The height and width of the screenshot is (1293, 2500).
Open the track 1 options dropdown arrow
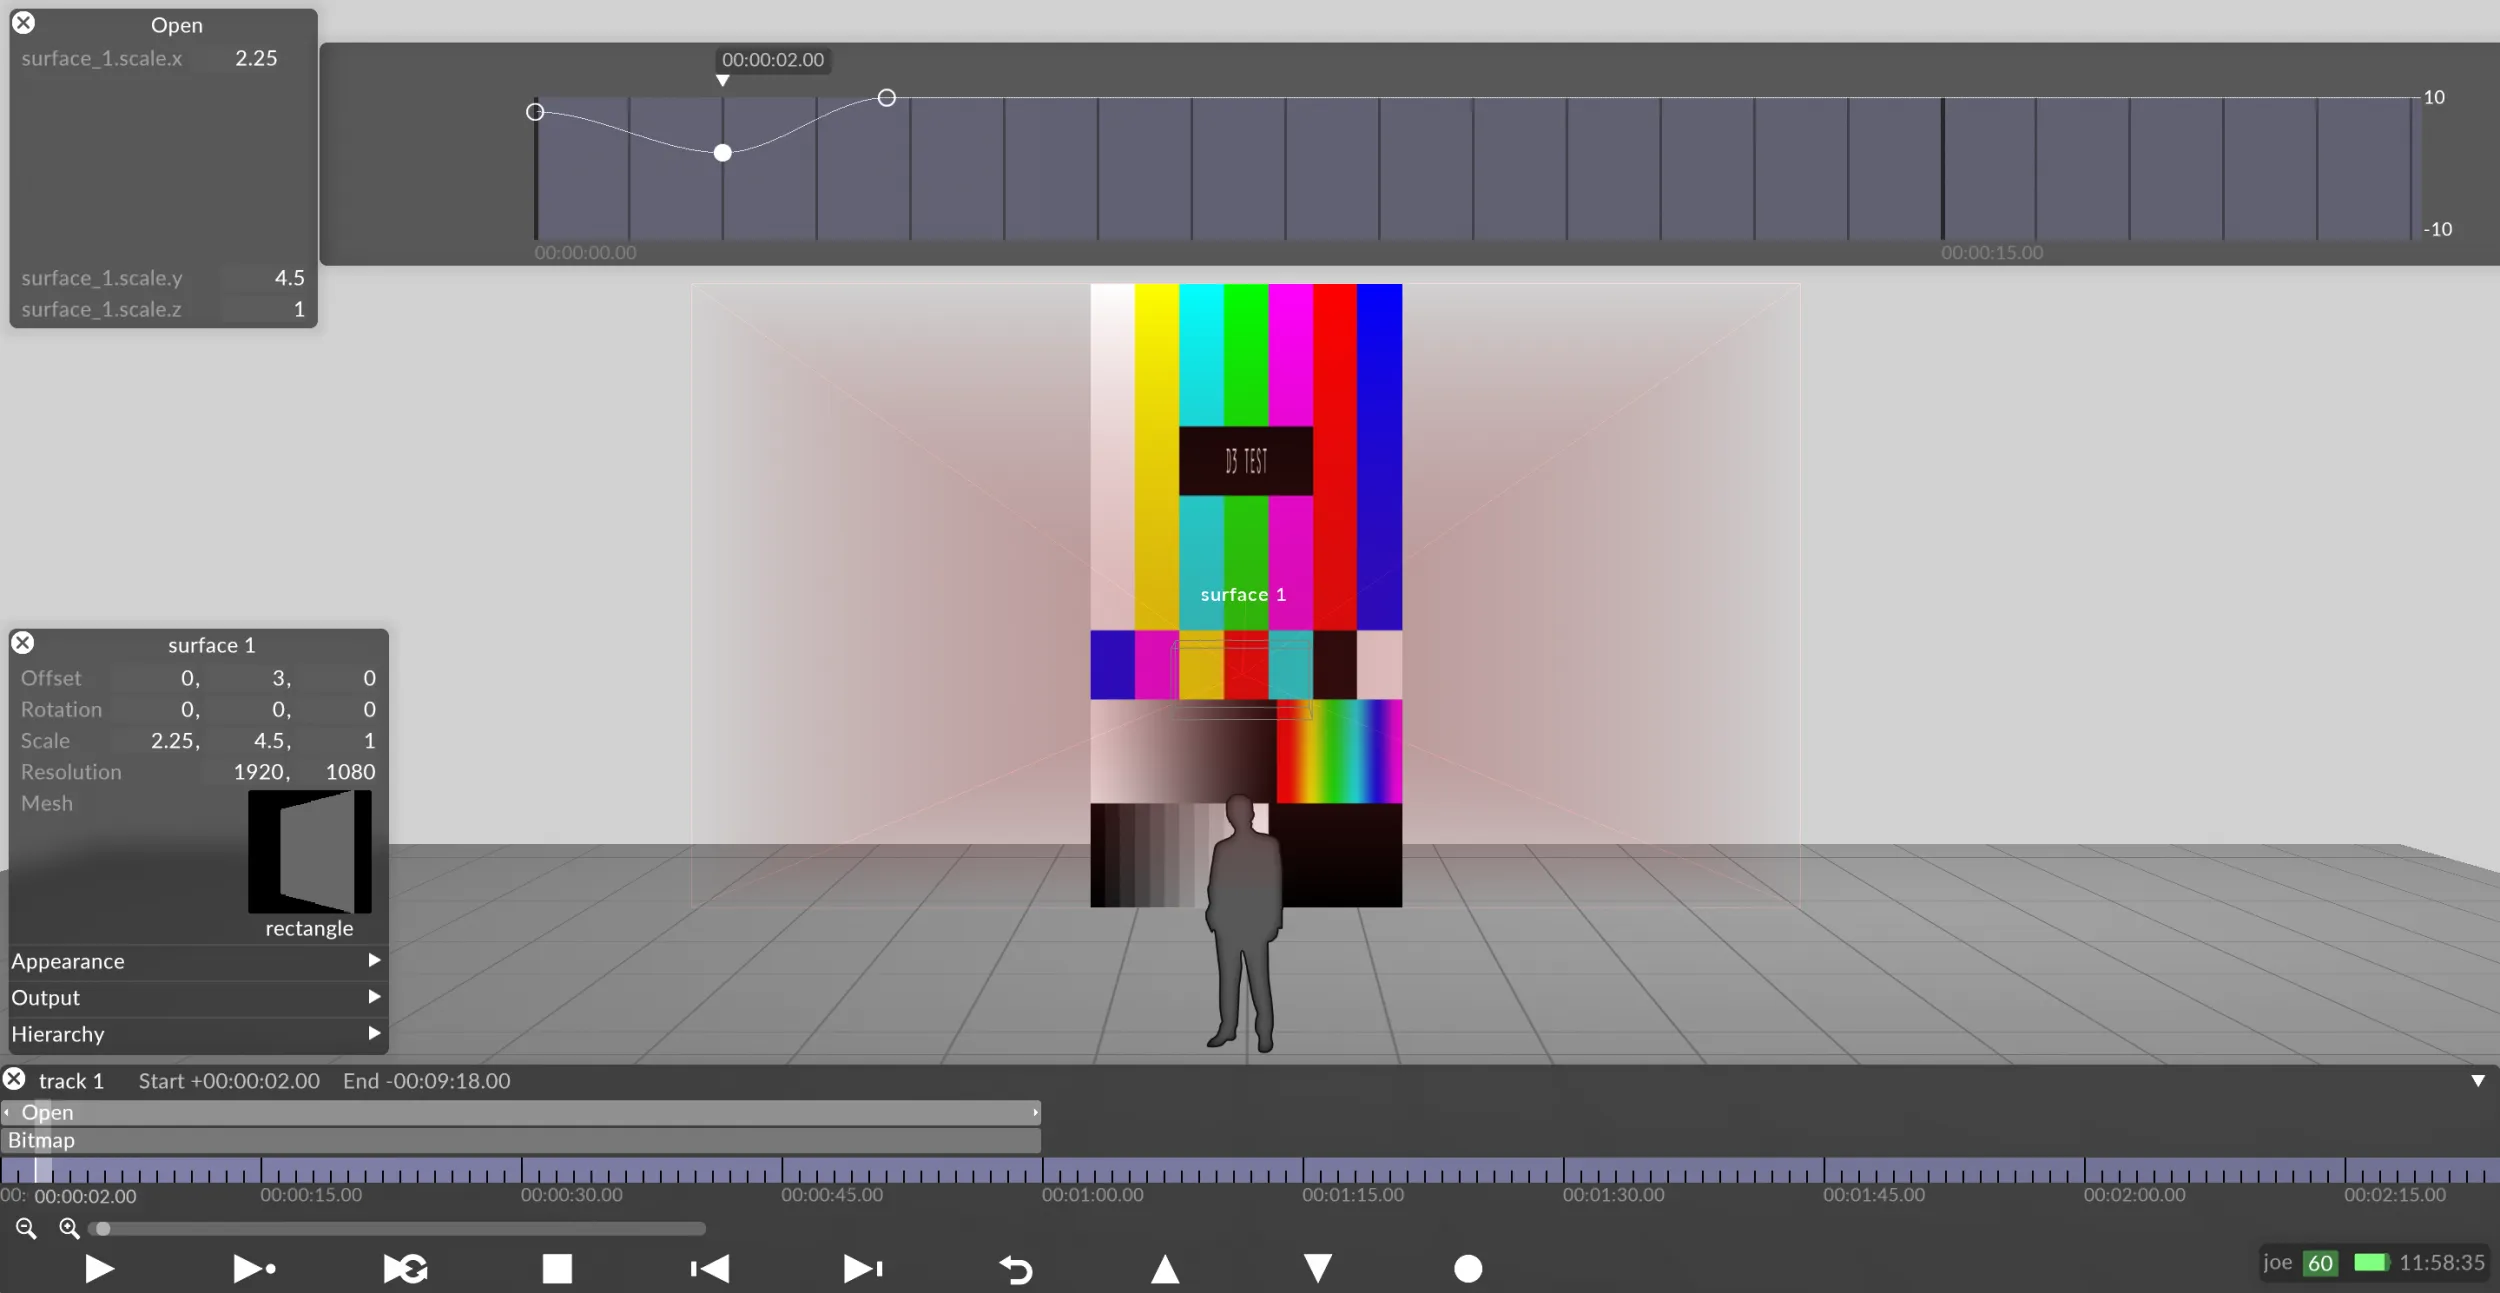click(2477, 1080)
